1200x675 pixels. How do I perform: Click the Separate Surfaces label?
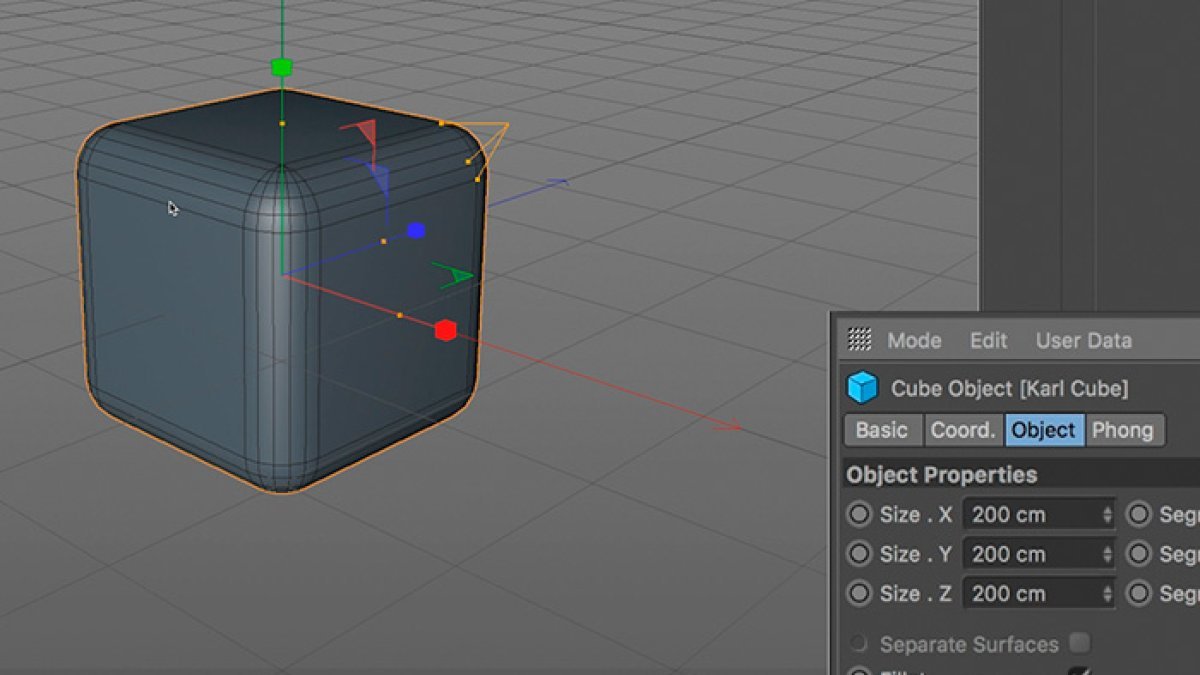[968, 644]
